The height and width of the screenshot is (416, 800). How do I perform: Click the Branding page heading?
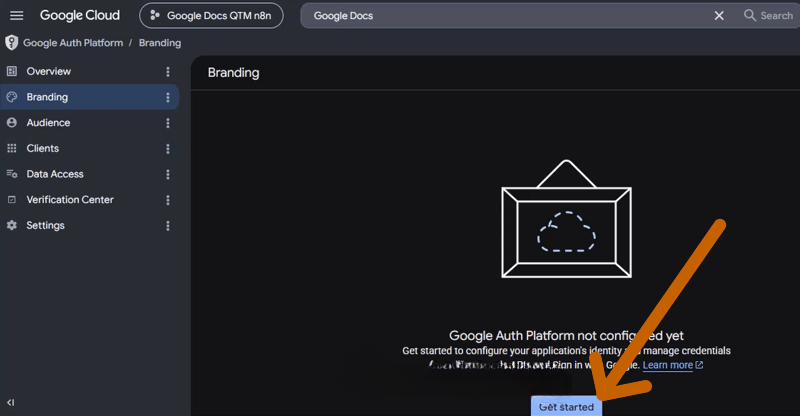[233, 72]
